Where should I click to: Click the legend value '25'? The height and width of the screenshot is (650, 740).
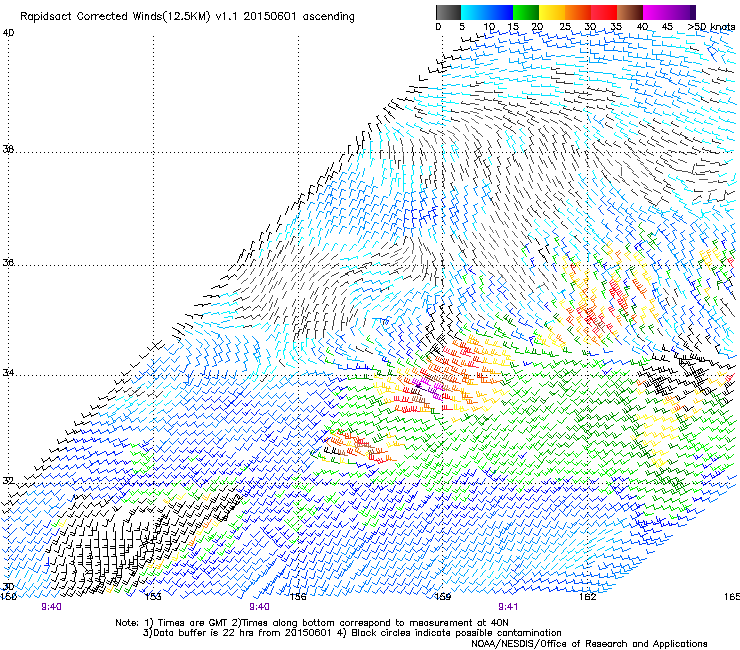click(565, 27)
